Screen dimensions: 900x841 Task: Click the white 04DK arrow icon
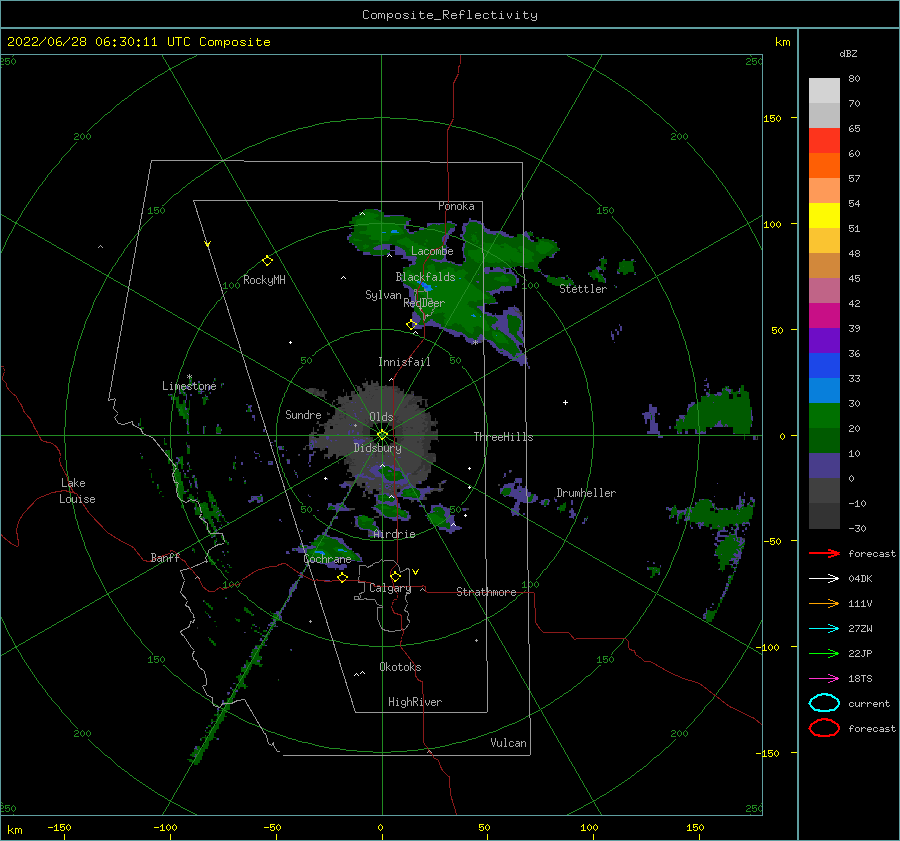(824, 578)
